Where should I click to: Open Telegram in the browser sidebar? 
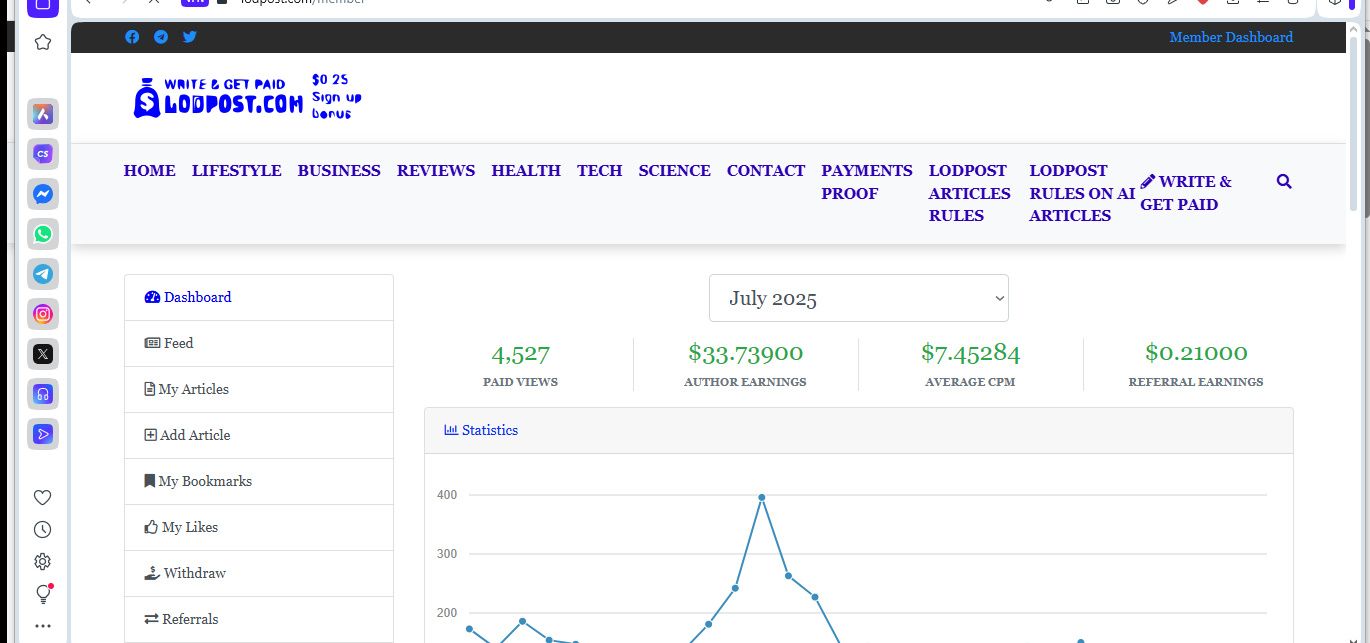click(x=43, y=274)
